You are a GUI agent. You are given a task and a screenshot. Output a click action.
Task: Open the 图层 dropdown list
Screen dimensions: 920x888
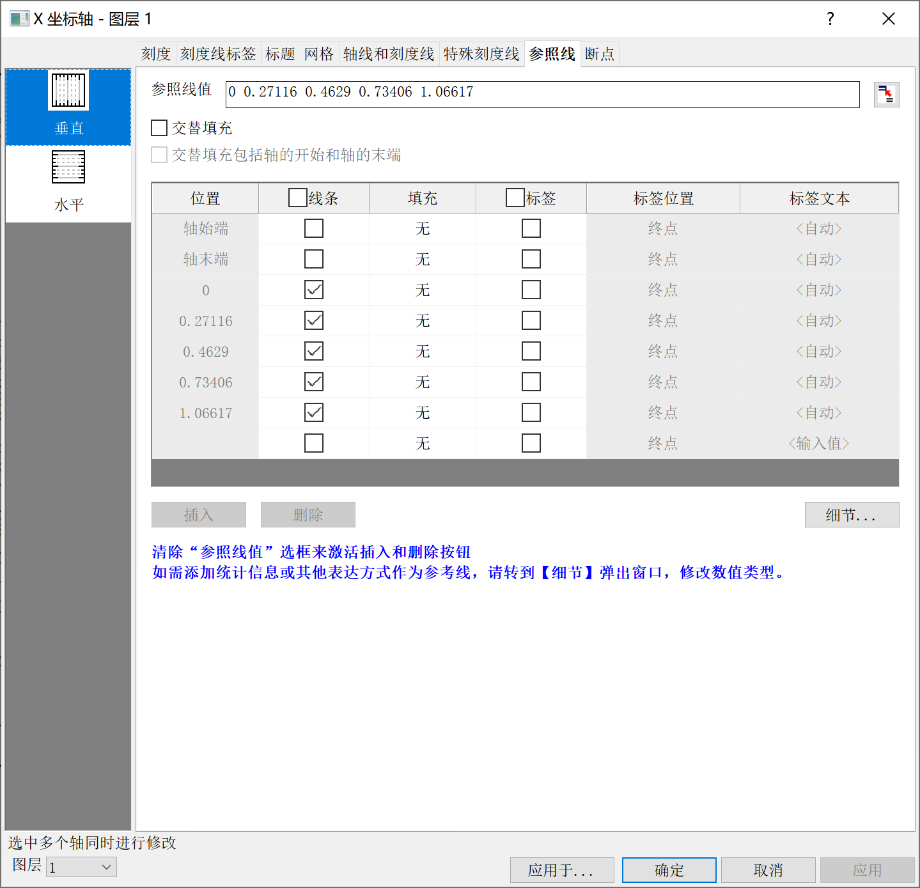coord(81,867)
